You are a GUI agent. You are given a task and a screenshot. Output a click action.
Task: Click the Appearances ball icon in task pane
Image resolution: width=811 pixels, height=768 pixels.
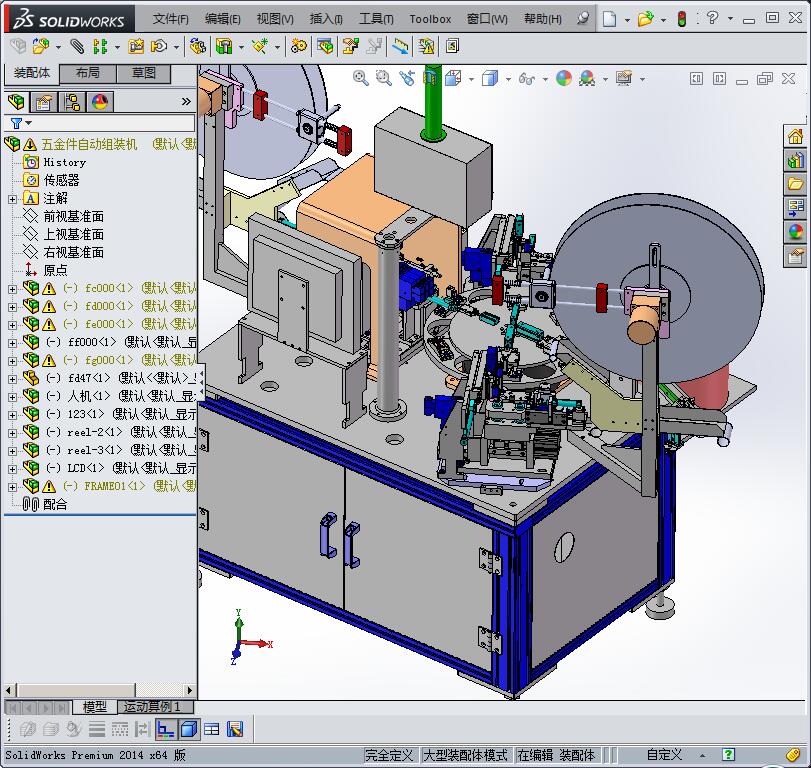[795, 231]
